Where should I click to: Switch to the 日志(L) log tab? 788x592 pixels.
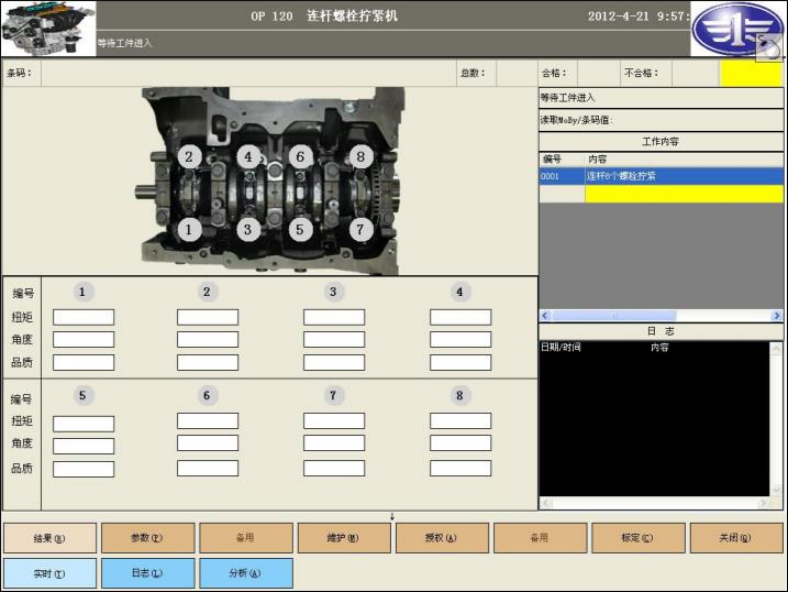[x=147, y=573]
